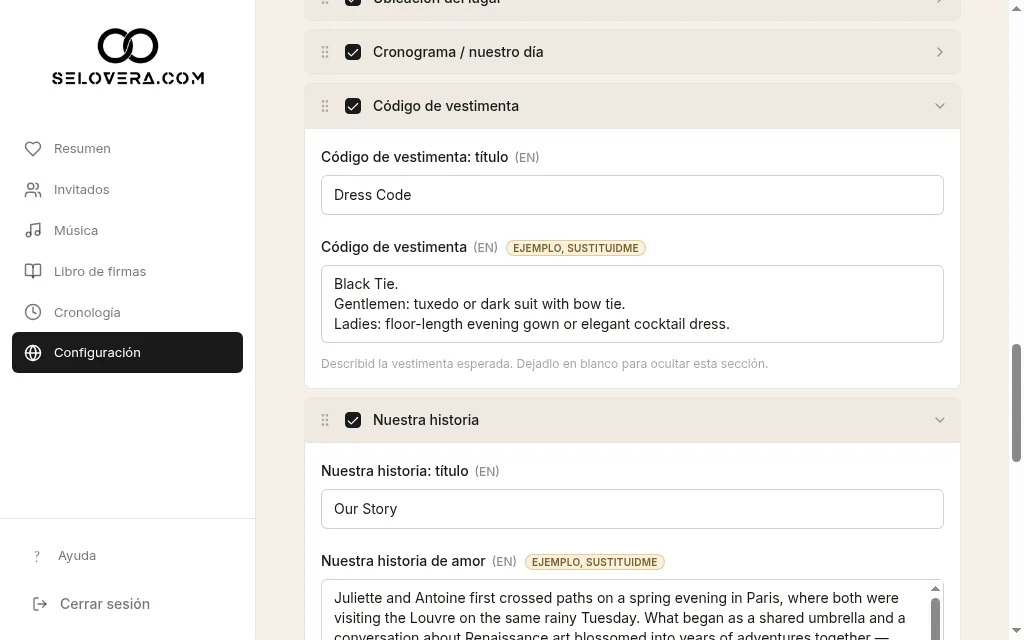
Task: Open the Música section
Action: [x=127, y=231]
